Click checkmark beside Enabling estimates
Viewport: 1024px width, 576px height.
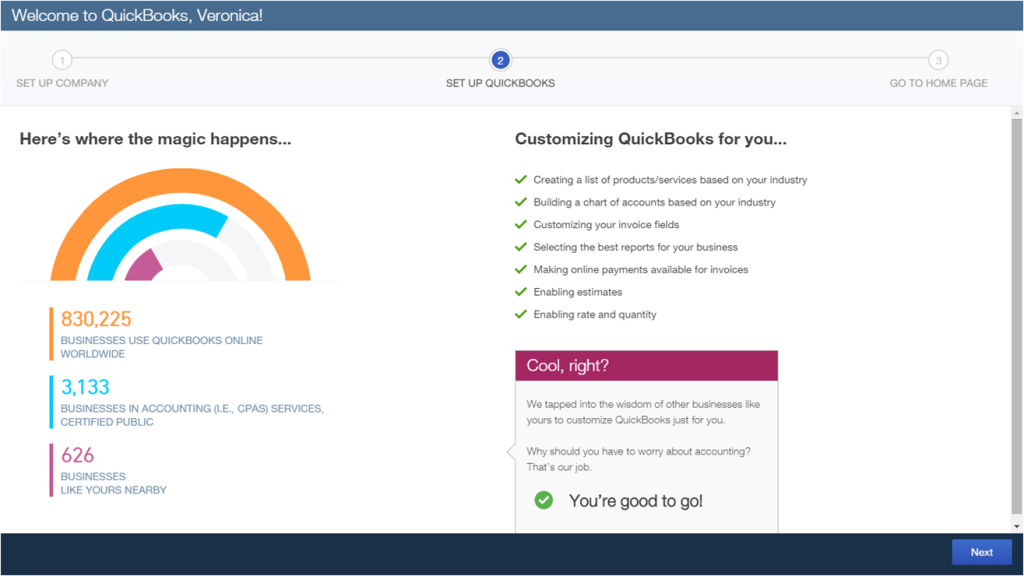point(520,292)
